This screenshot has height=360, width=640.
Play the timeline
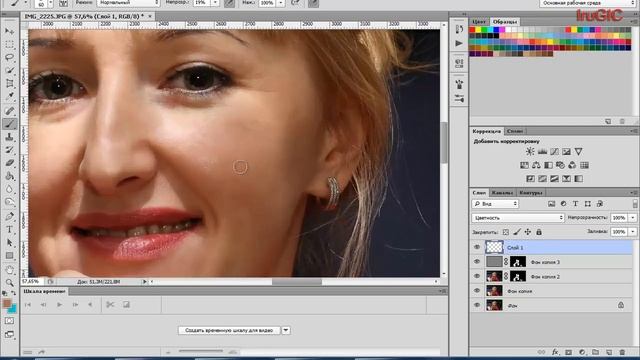[60, 304]
